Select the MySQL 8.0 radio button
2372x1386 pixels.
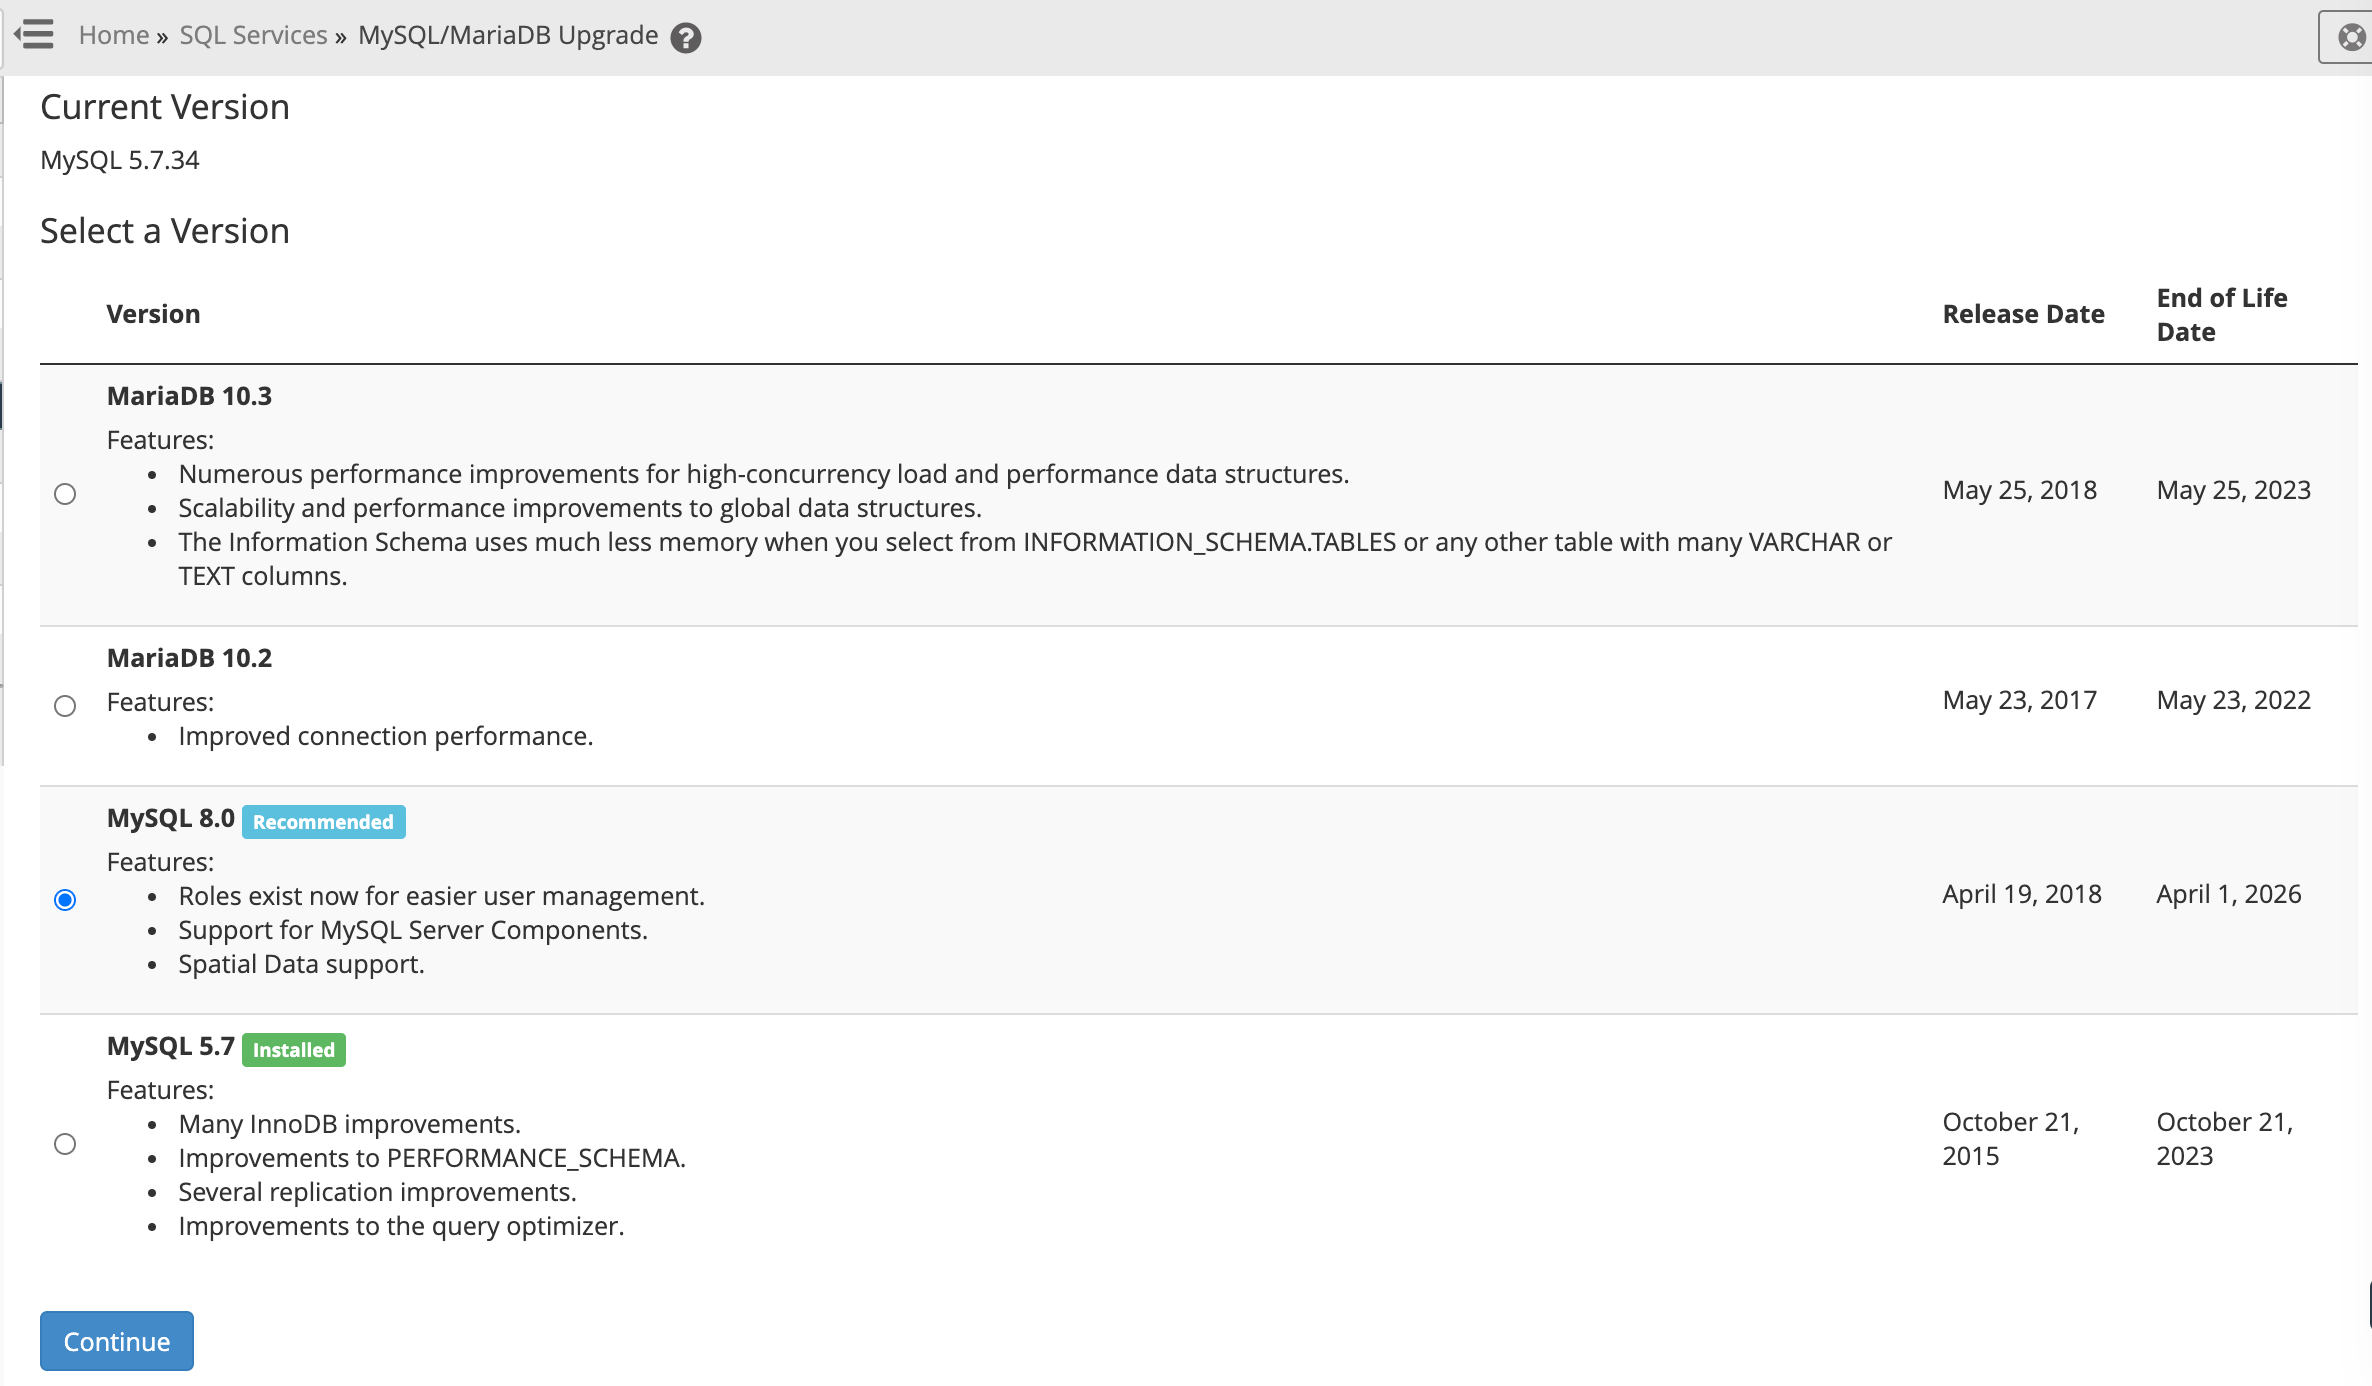pyautogui.click(x=65, y=900)
